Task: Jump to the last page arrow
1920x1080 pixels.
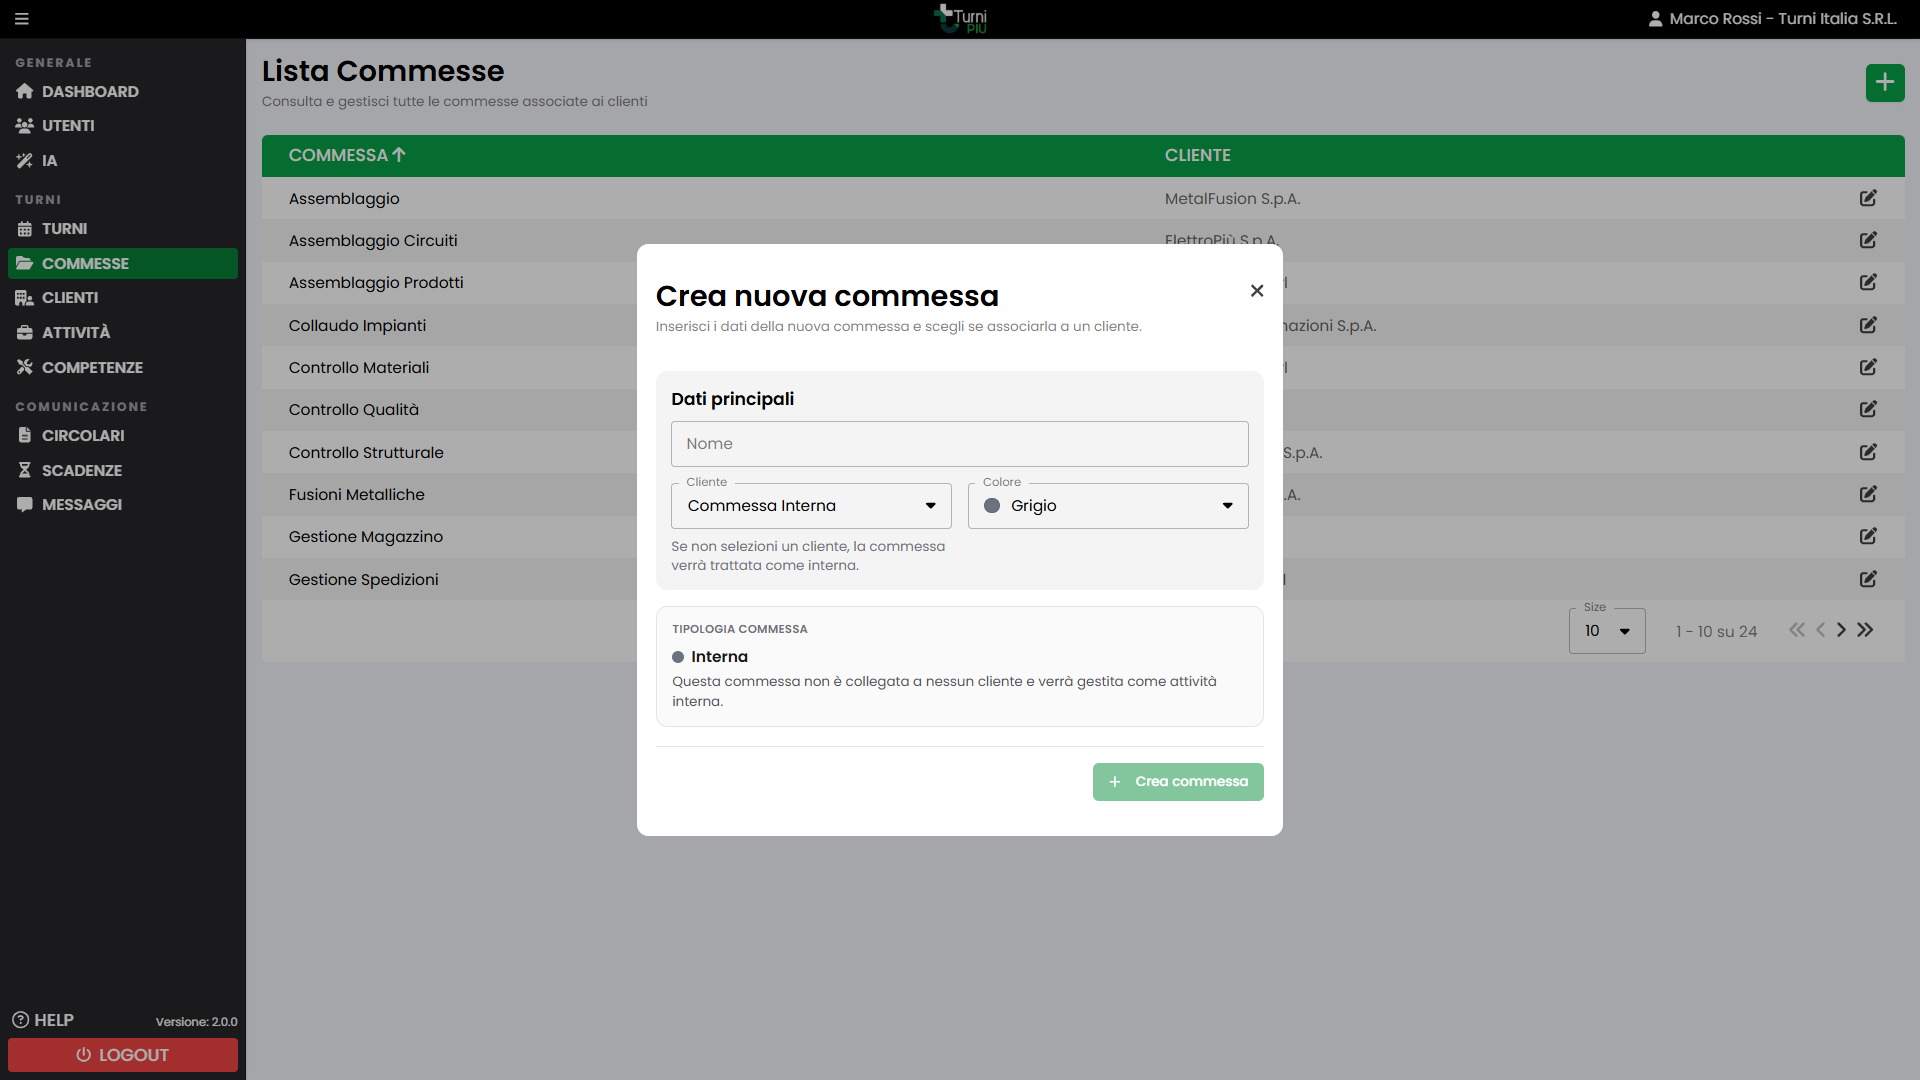Action: click(x=1865, y=630)
